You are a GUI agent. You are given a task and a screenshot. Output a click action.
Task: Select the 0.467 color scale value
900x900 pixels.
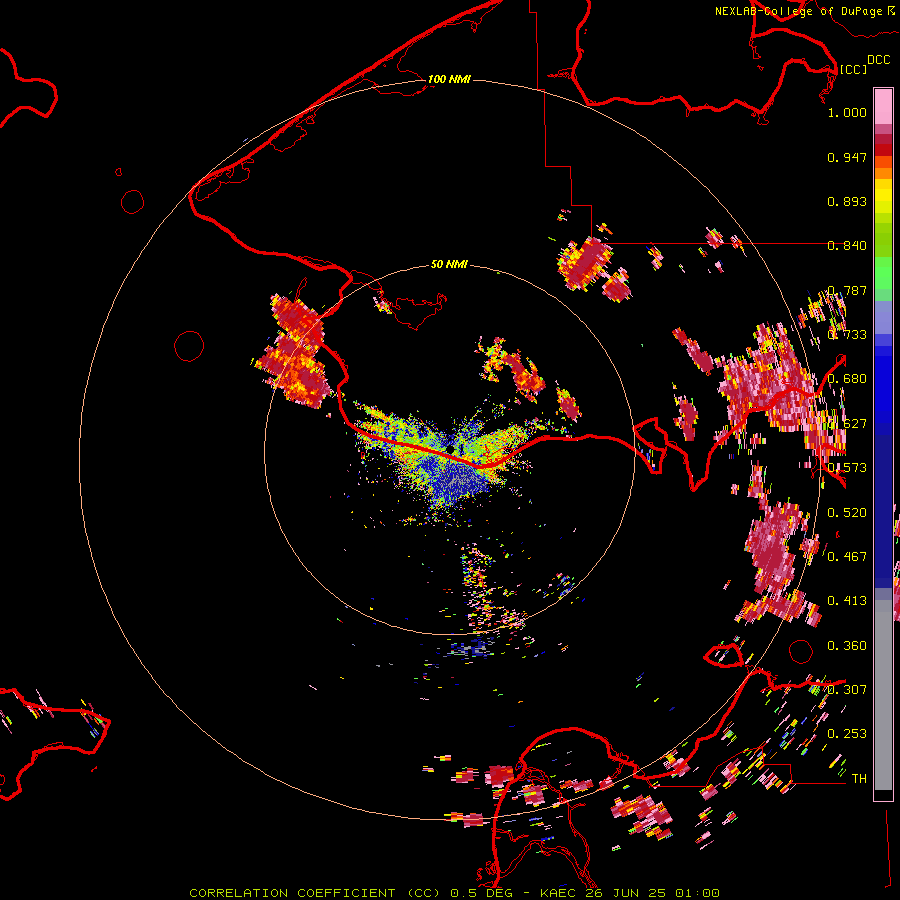[847, 556]
